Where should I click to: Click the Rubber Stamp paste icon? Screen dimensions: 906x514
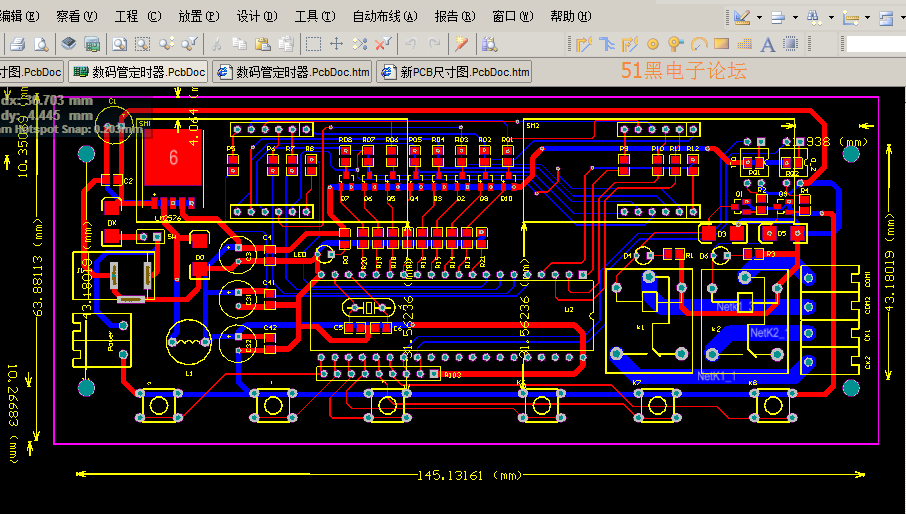coord(286,44)
